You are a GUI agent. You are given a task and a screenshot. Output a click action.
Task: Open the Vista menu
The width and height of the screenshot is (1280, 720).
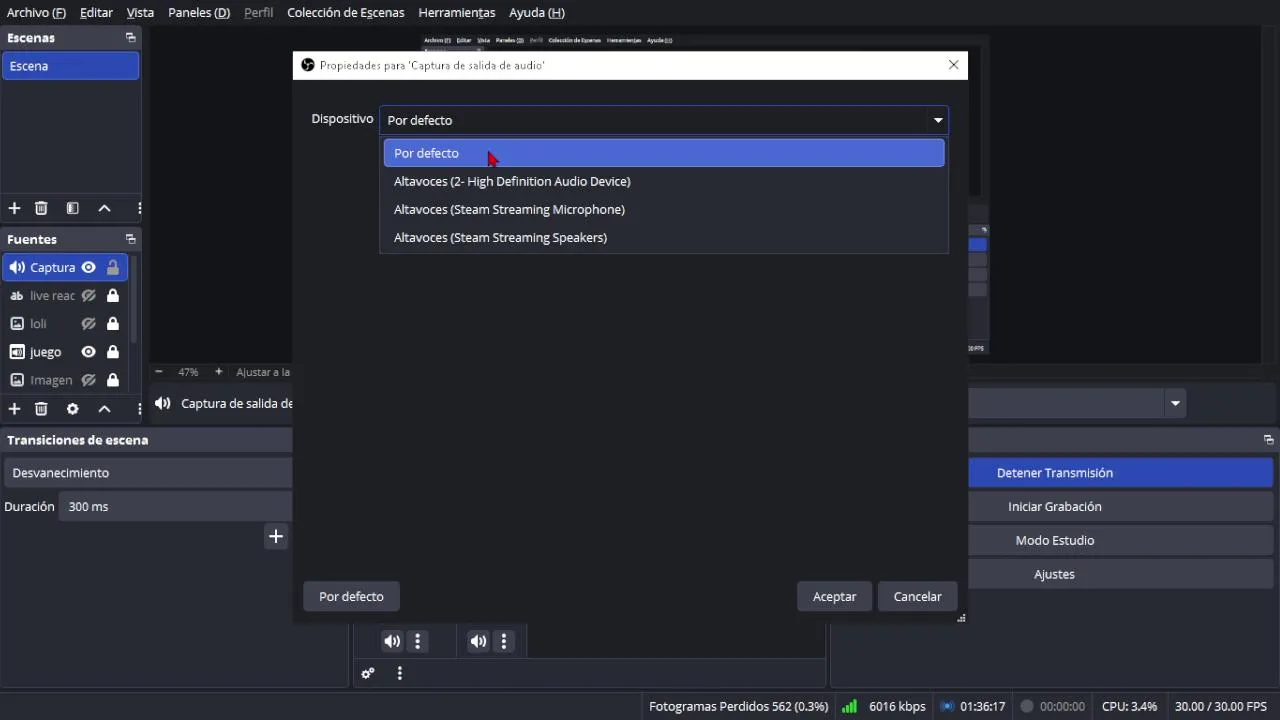point(140,12)
